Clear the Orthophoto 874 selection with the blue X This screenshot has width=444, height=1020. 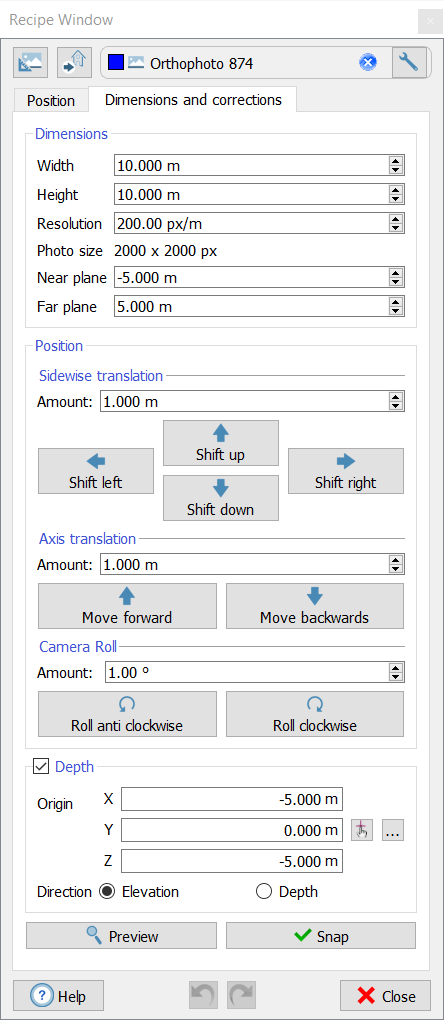[368, 63]
